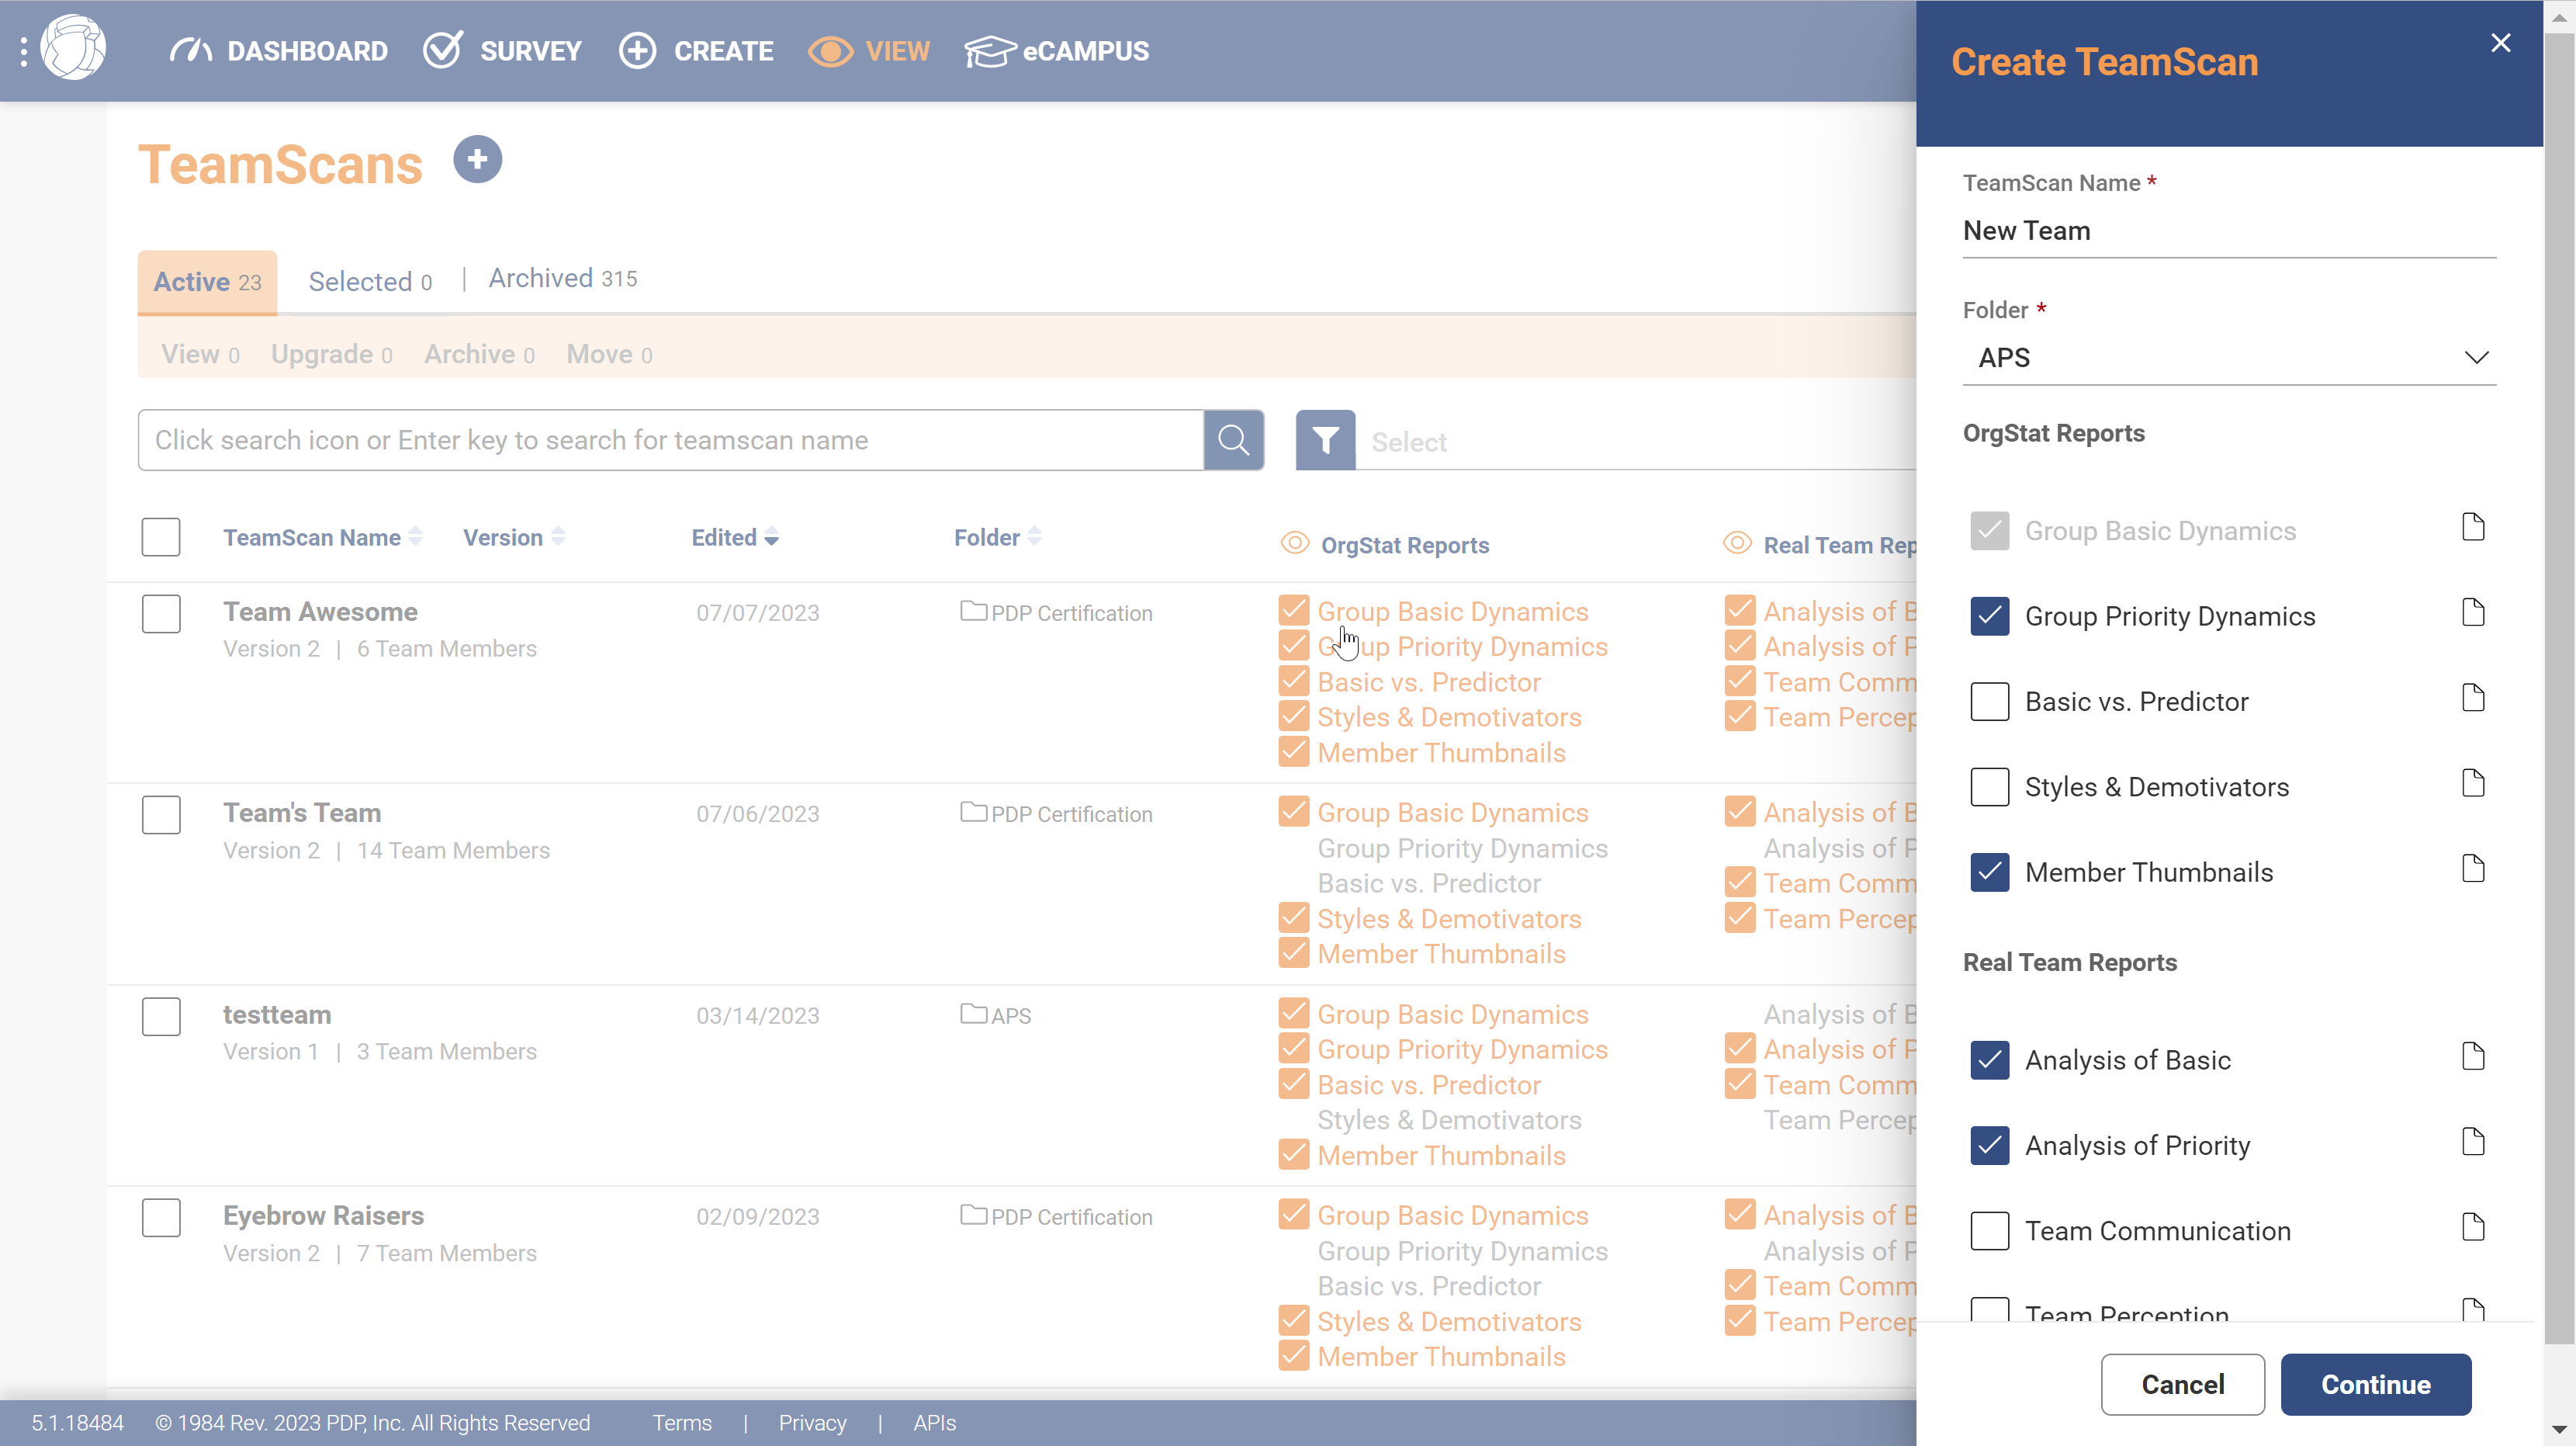
Task: Open the Privacy page link
Action: tap(812, 1423)
